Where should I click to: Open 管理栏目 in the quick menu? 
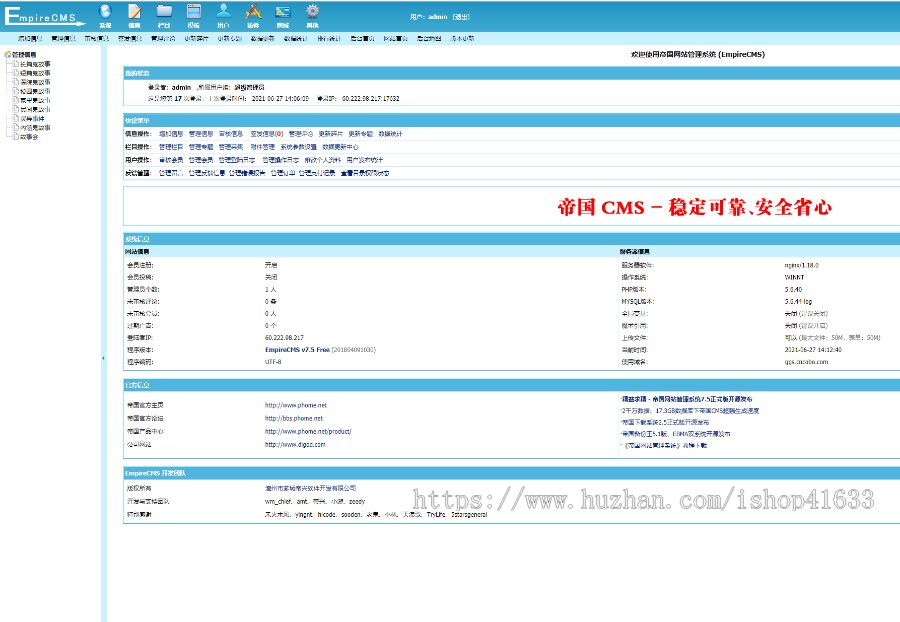click(171, 147)
